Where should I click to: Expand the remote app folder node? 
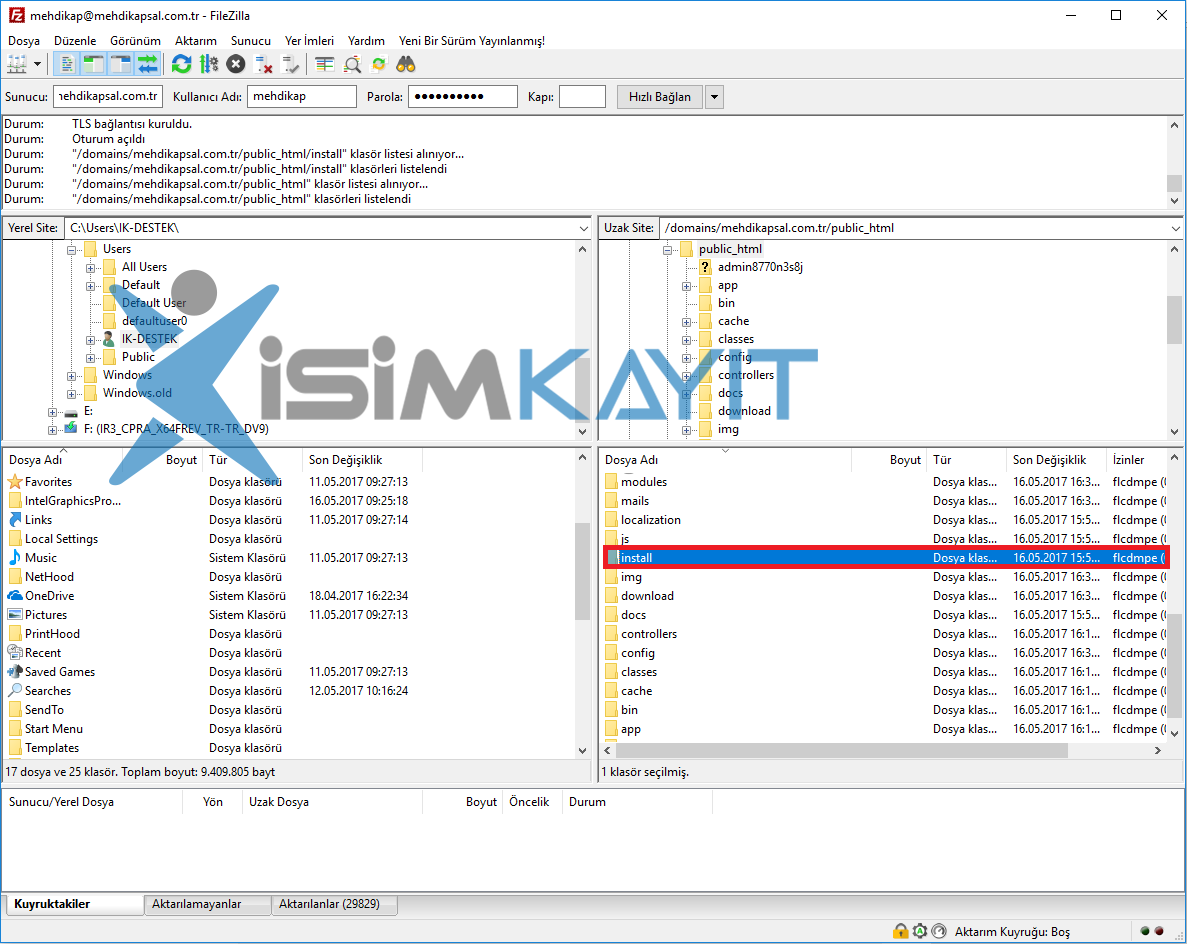[x=686, y=285]
